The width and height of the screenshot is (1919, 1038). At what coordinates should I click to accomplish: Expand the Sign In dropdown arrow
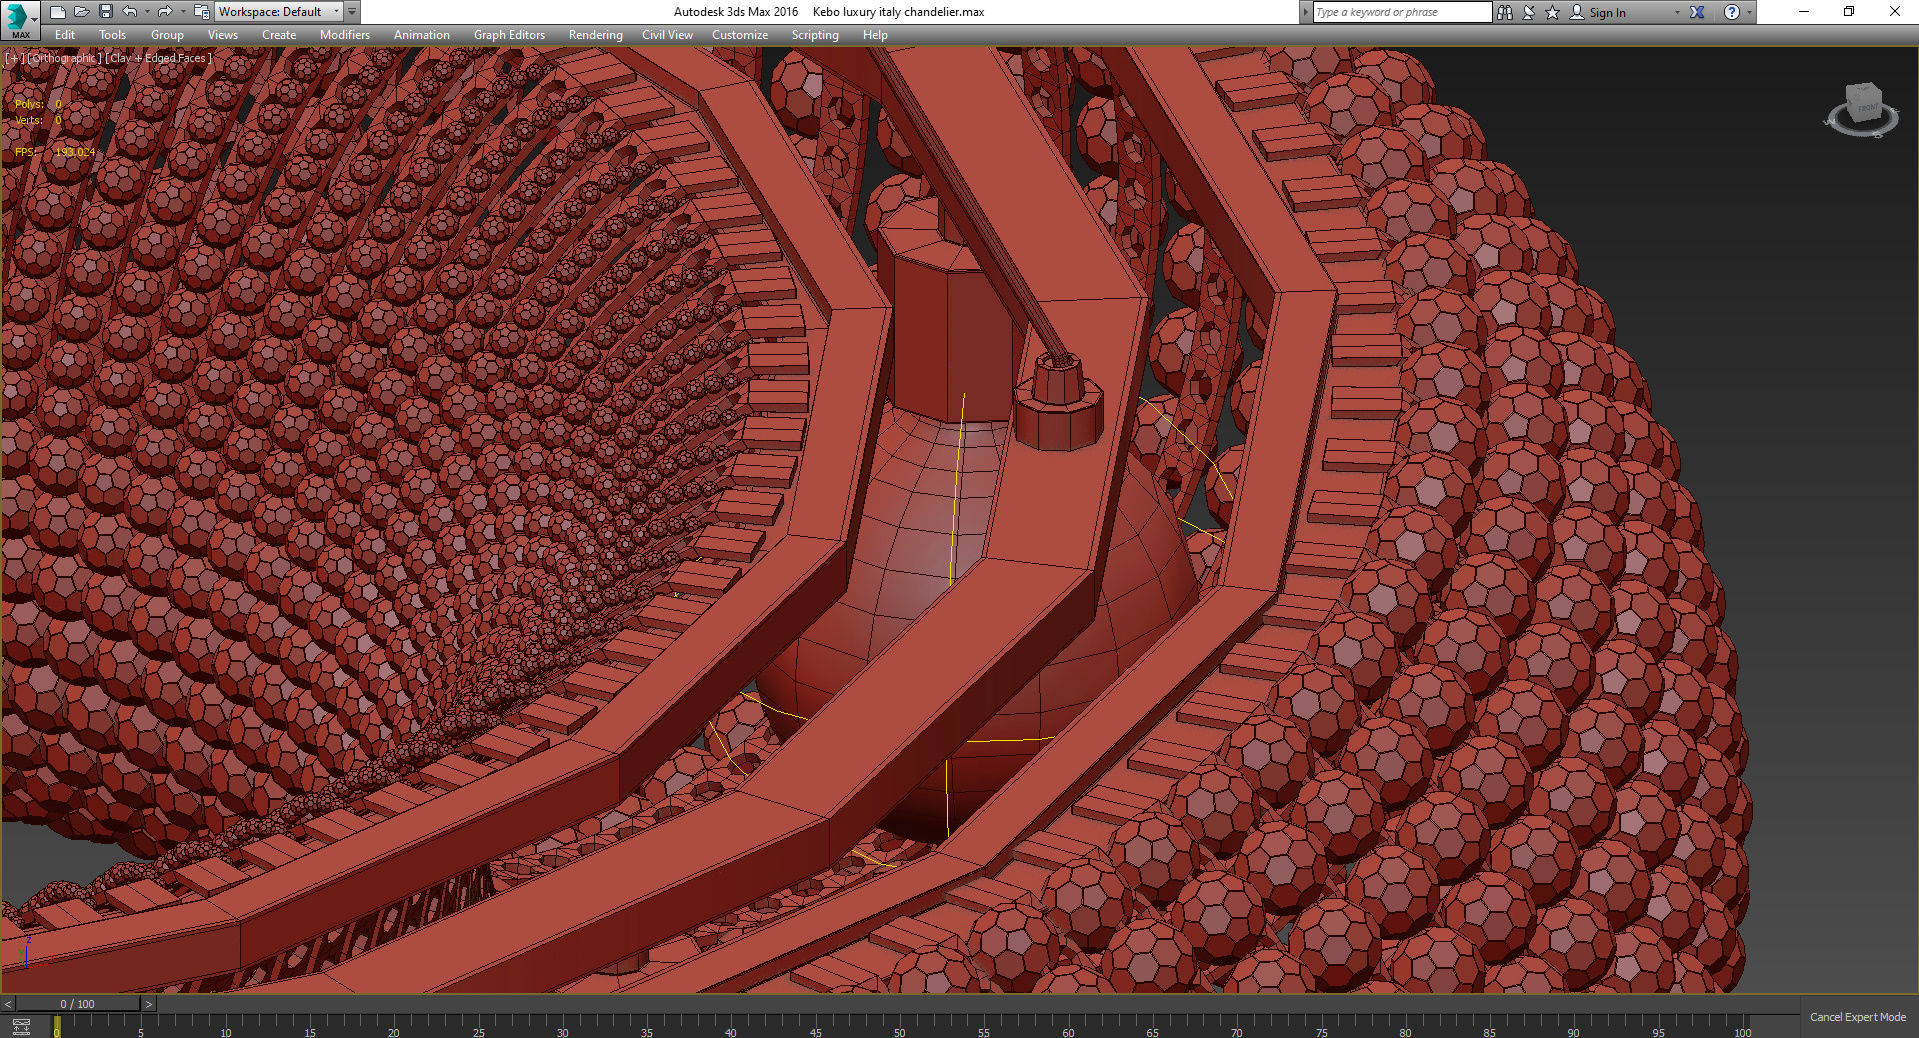(1677, 12)
